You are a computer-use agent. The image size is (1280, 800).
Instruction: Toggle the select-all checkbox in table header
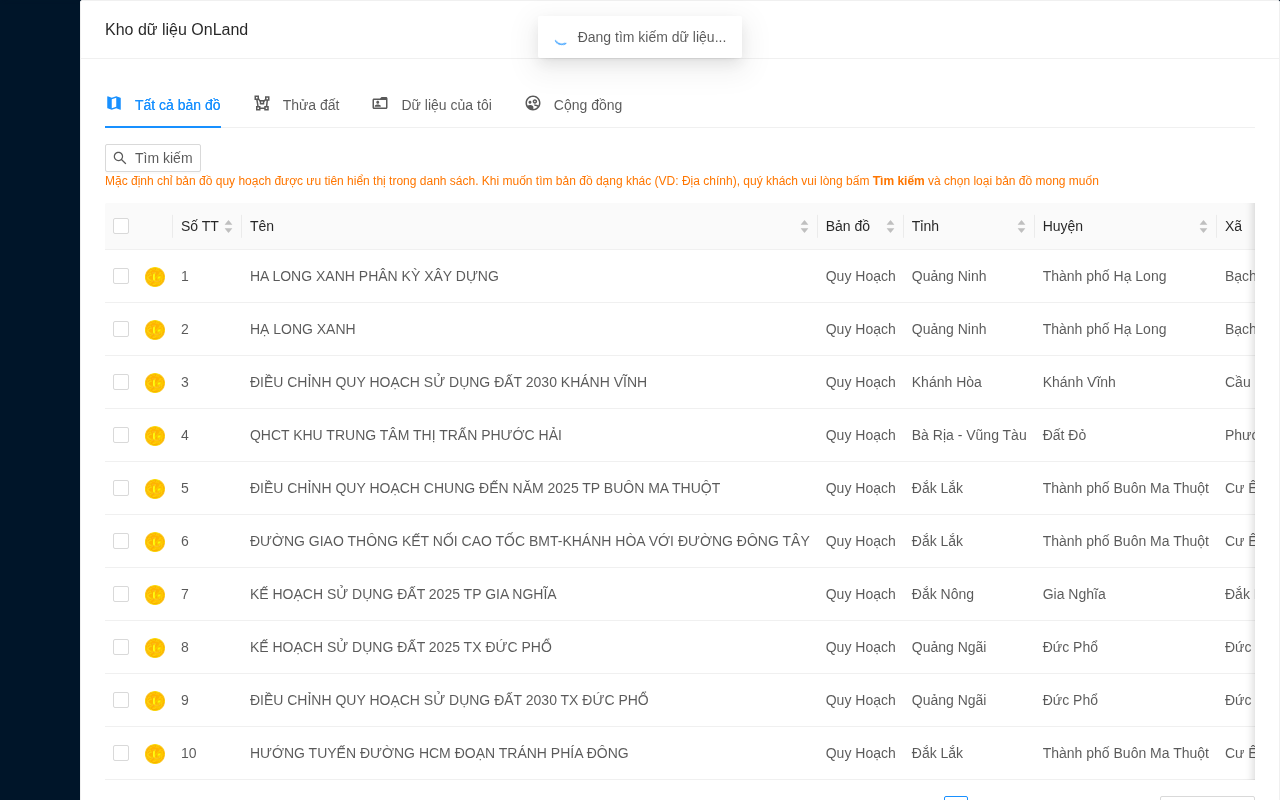pos(121,226)
